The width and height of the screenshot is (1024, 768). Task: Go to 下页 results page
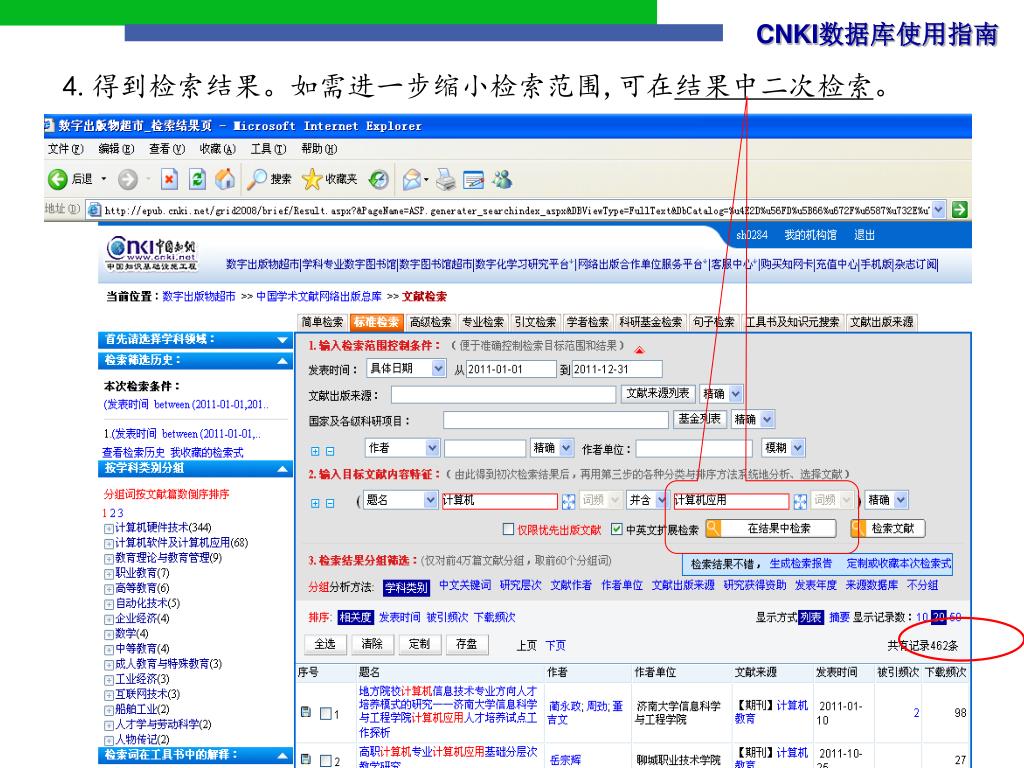(x=556, y=645)
